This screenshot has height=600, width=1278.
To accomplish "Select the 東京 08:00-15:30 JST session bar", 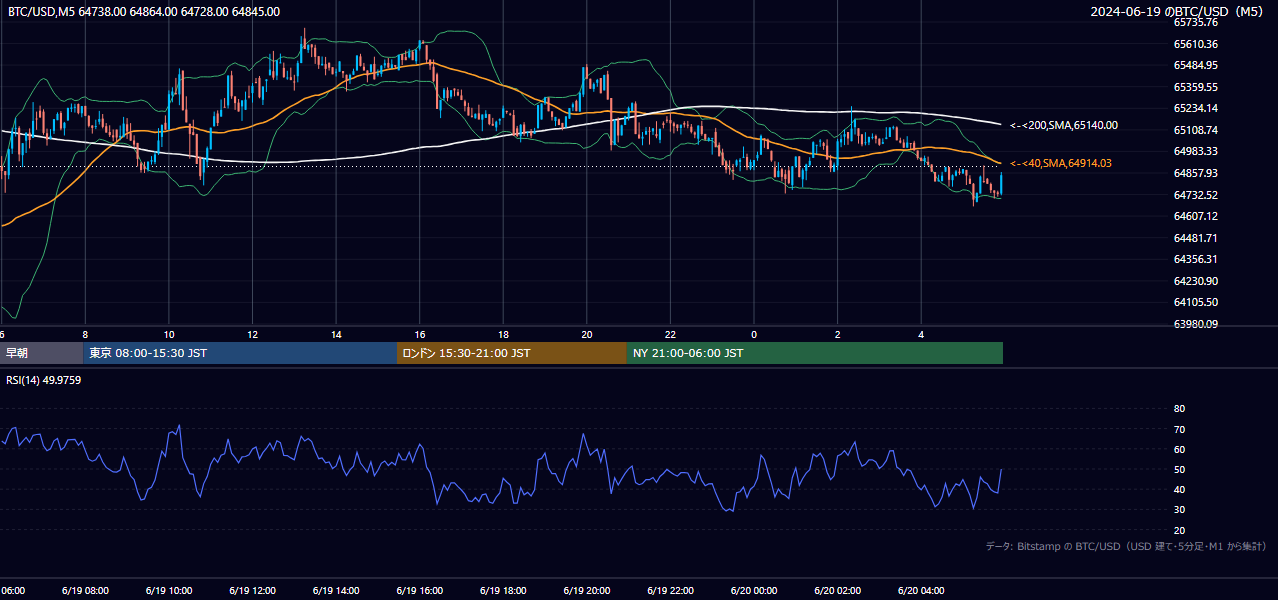I will 240,353.
